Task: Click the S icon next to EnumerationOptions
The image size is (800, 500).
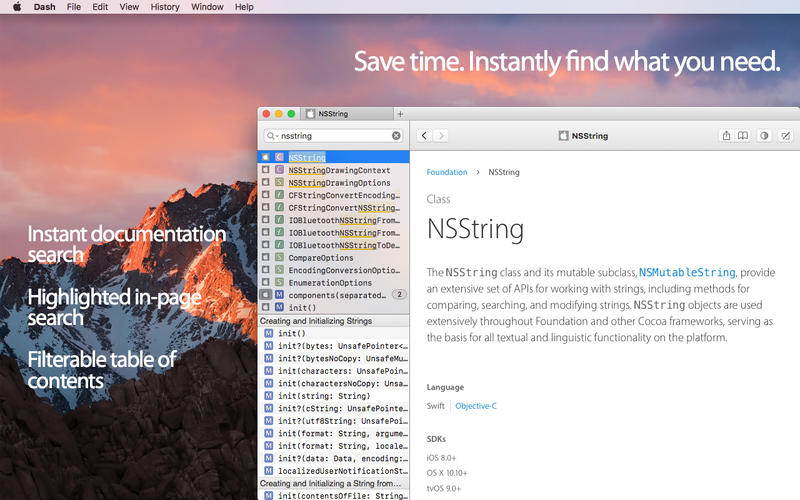Action: point(280,282)
